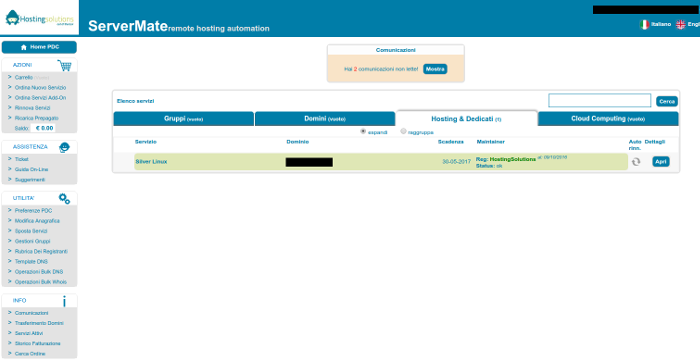Screen dimensions: 700x361
Task: Switch to the Domini tab
Action: tap(325, 119)
